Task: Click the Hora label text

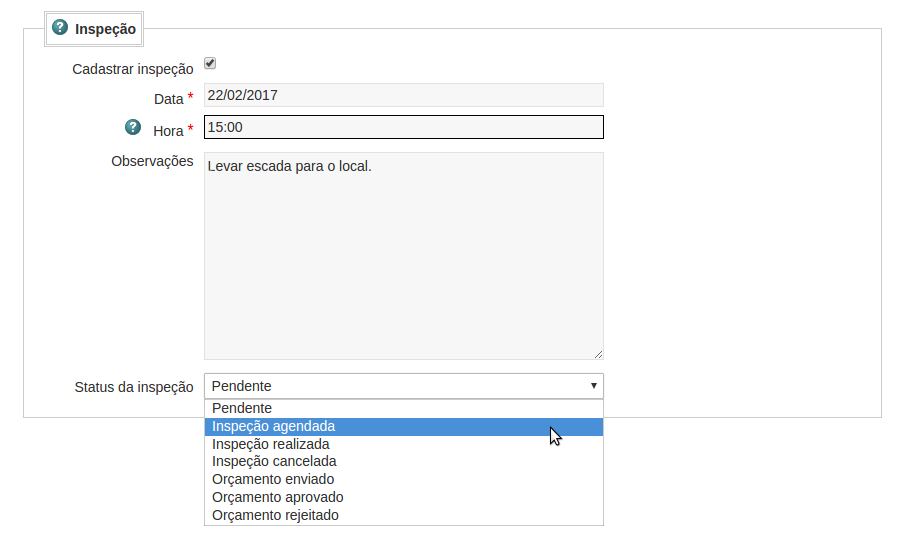Action: click(x=168, y=130)
